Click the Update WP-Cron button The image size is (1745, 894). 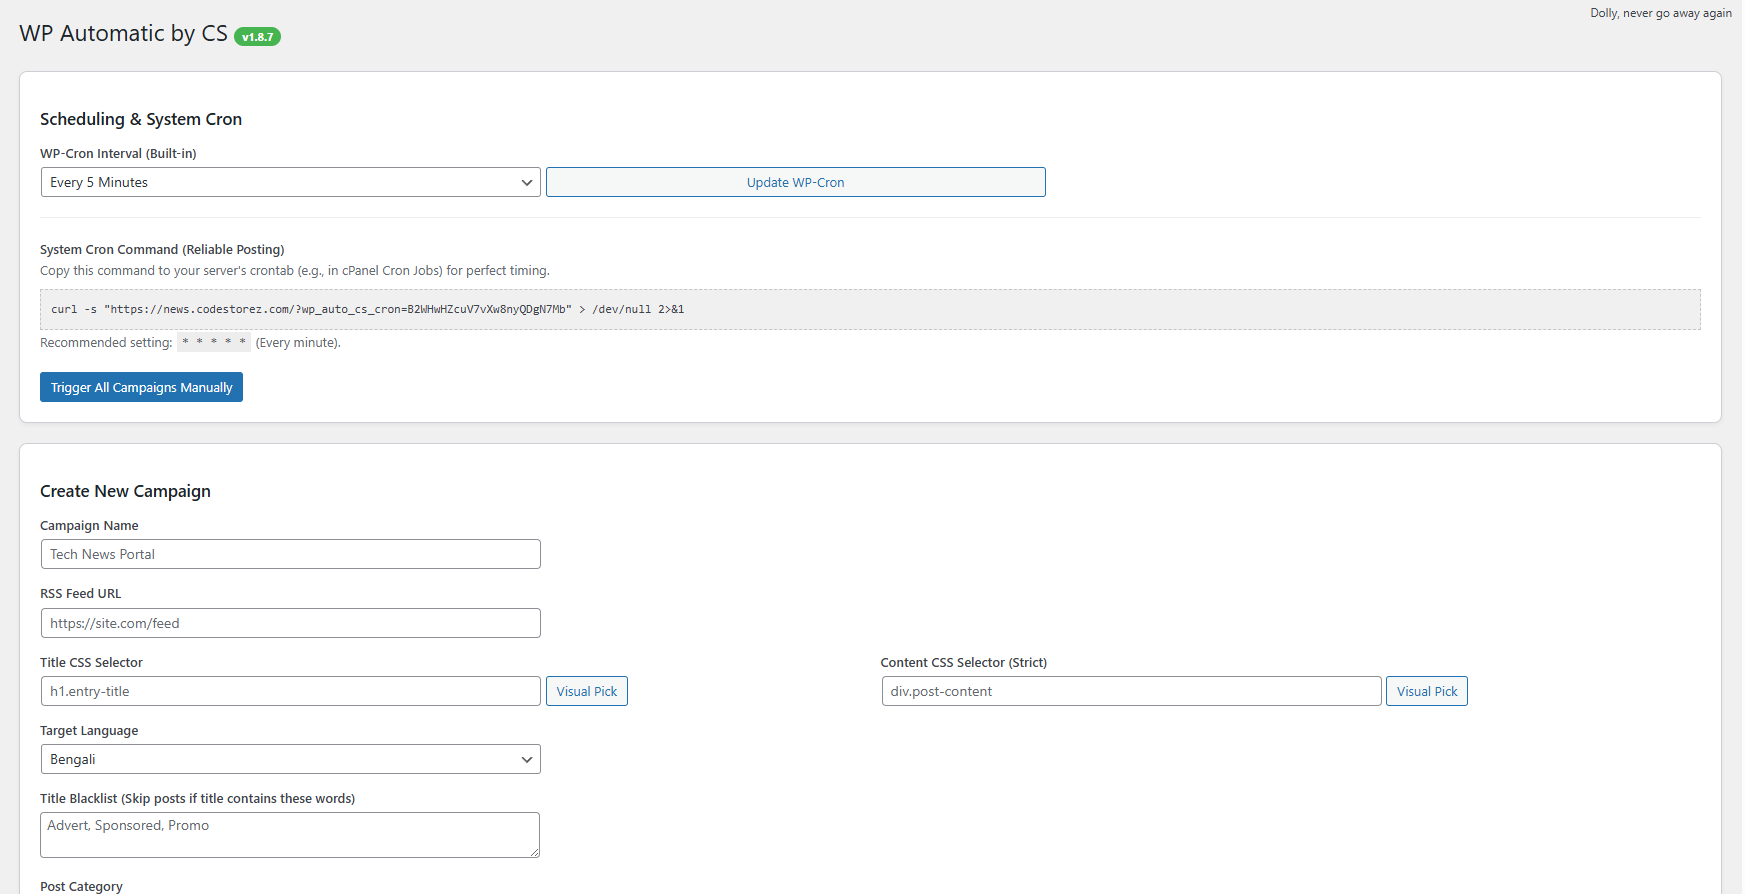pyautogui.click(x=795, y=182)
